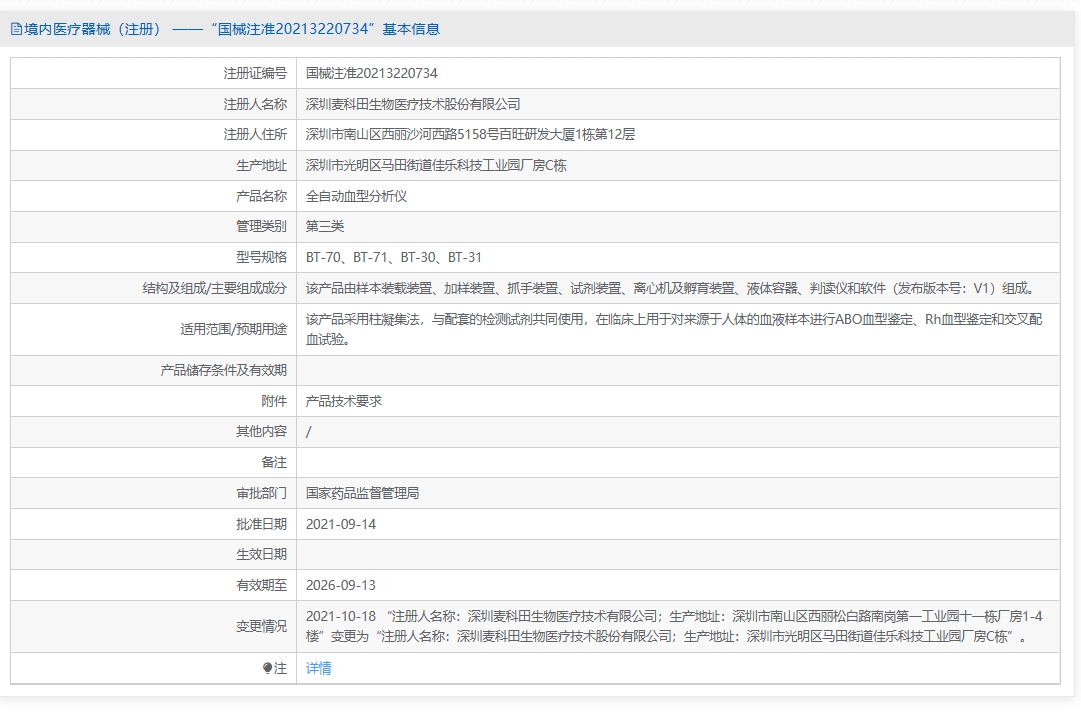The image size is (1081, 722).
Task: Select the value 国家药品监督管理局
Action: click(x=363, y=493)
